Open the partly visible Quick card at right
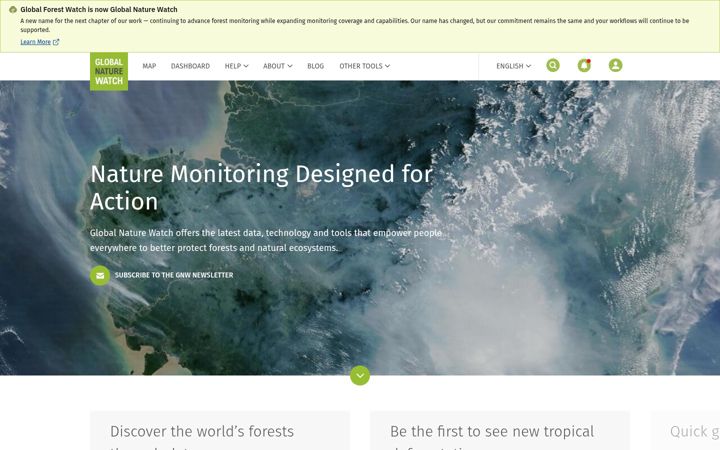The height and width of the screenshot is (450, 720). 685,431
